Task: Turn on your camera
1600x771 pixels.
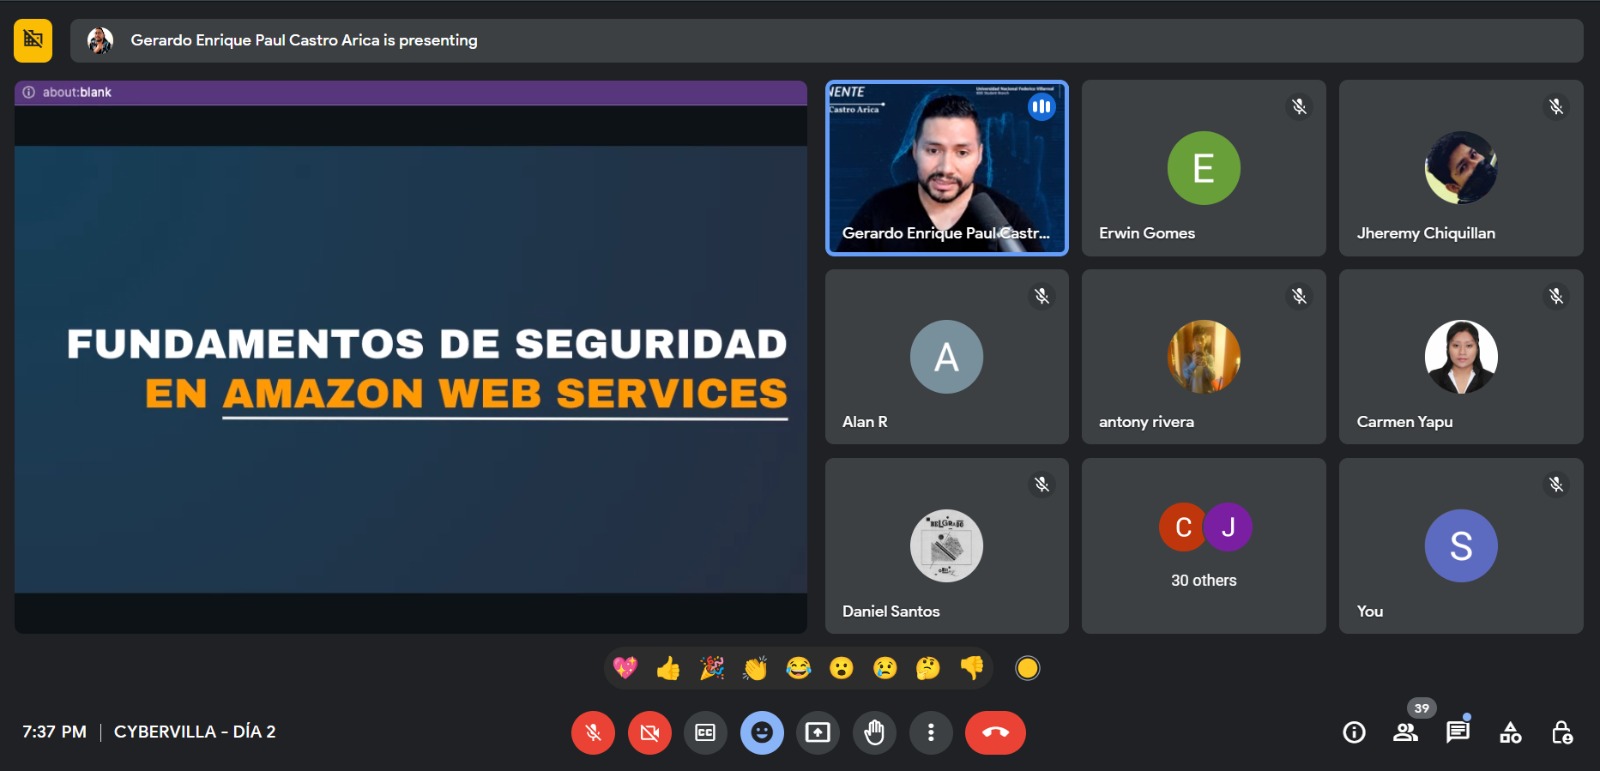Action: (x=649, y=733)
